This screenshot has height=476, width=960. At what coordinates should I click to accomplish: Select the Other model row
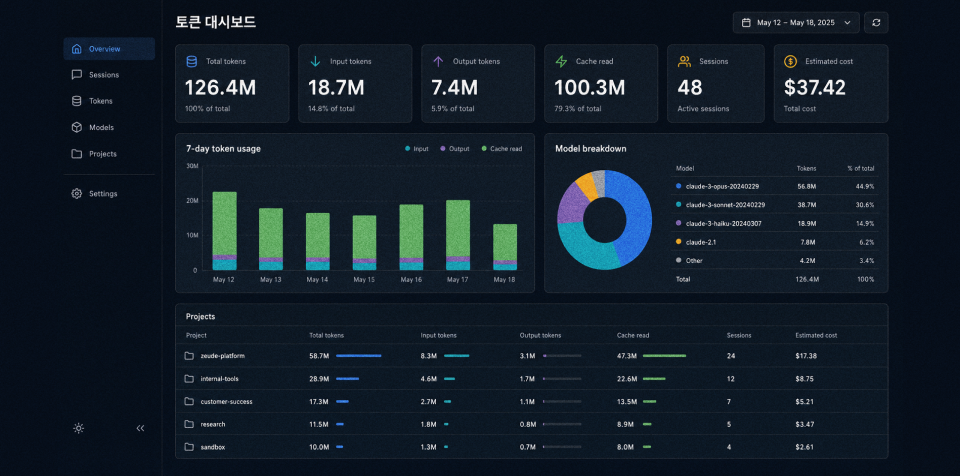pyautogui.click(x=774, y=260)
